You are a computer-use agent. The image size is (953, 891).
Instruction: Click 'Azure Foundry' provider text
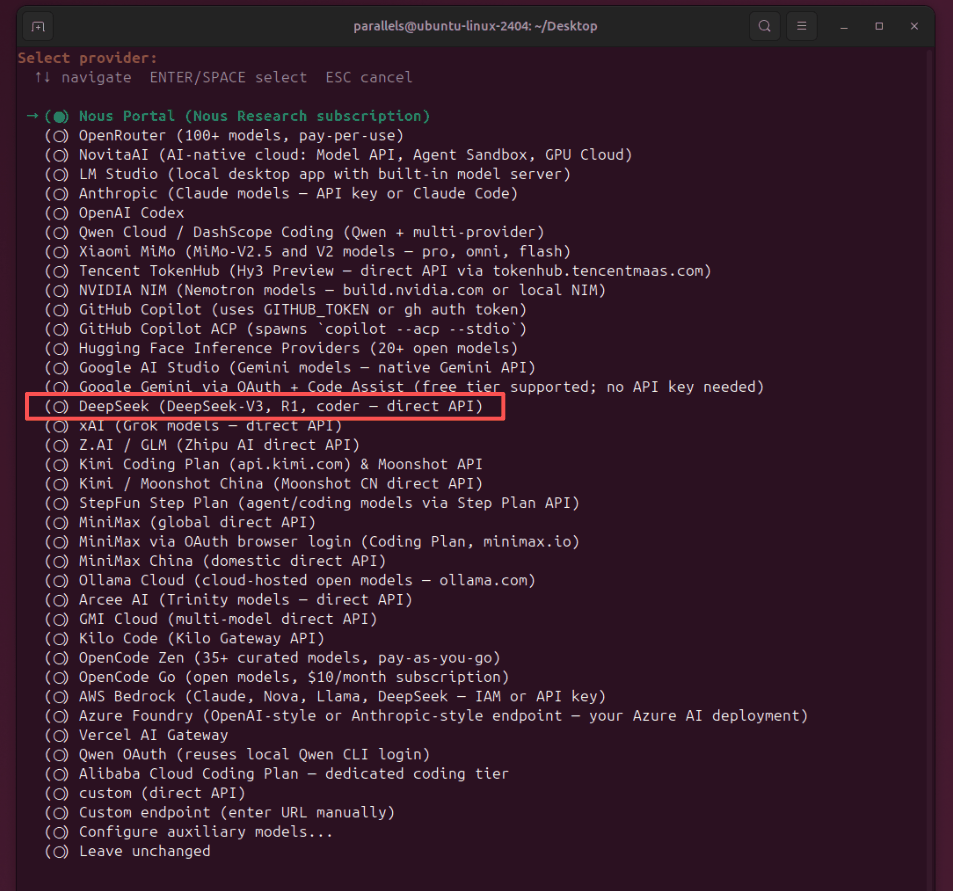tap(136, 716)
